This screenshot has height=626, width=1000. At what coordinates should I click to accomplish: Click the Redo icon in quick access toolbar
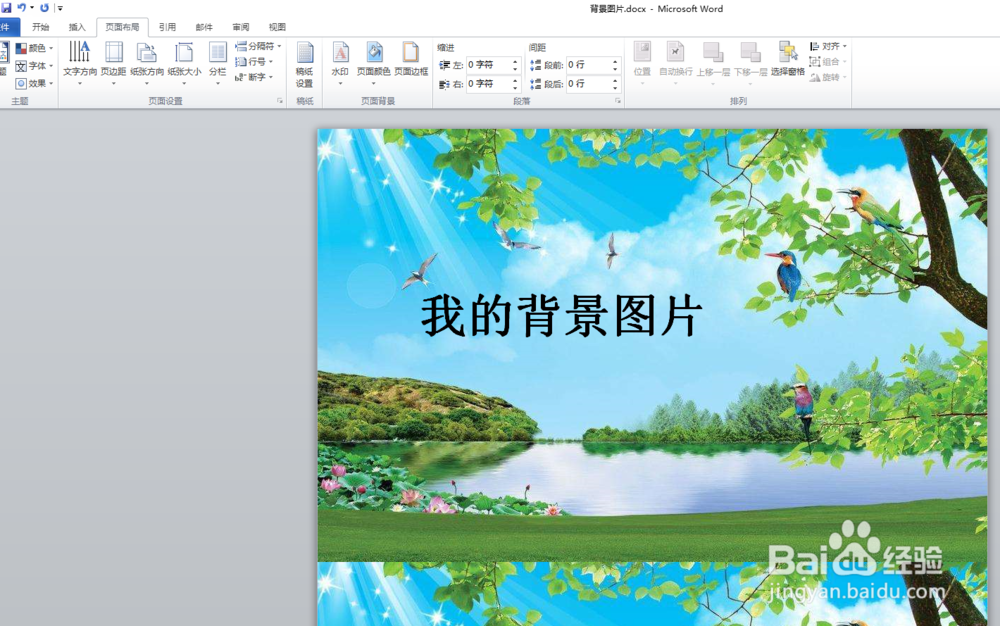click(45, 8)
